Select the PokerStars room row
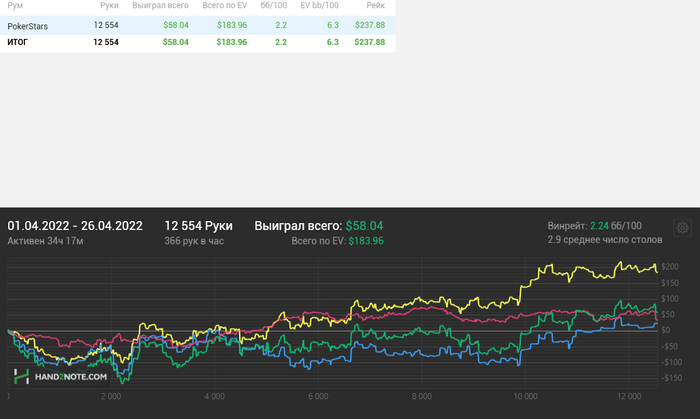The image size is (700, 419). [197, 25]
